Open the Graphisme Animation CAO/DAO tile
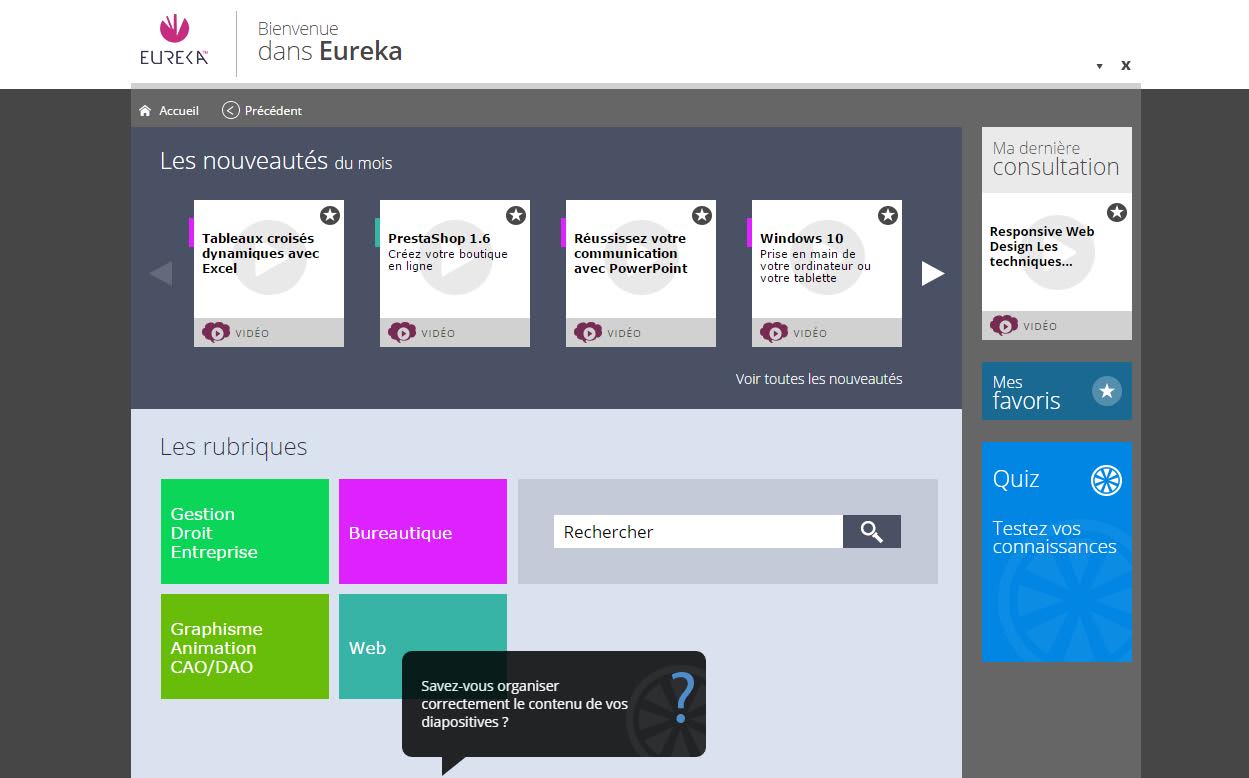The height and width of the screenshot is (778, 1249). (x=245, y=646)
